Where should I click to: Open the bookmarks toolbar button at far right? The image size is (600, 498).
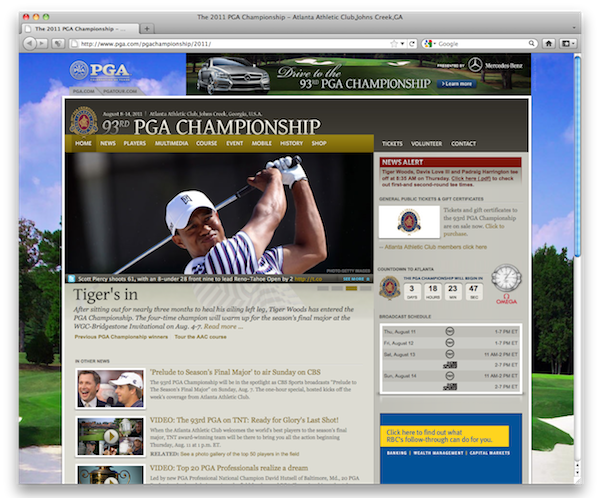tap(567, 44)
